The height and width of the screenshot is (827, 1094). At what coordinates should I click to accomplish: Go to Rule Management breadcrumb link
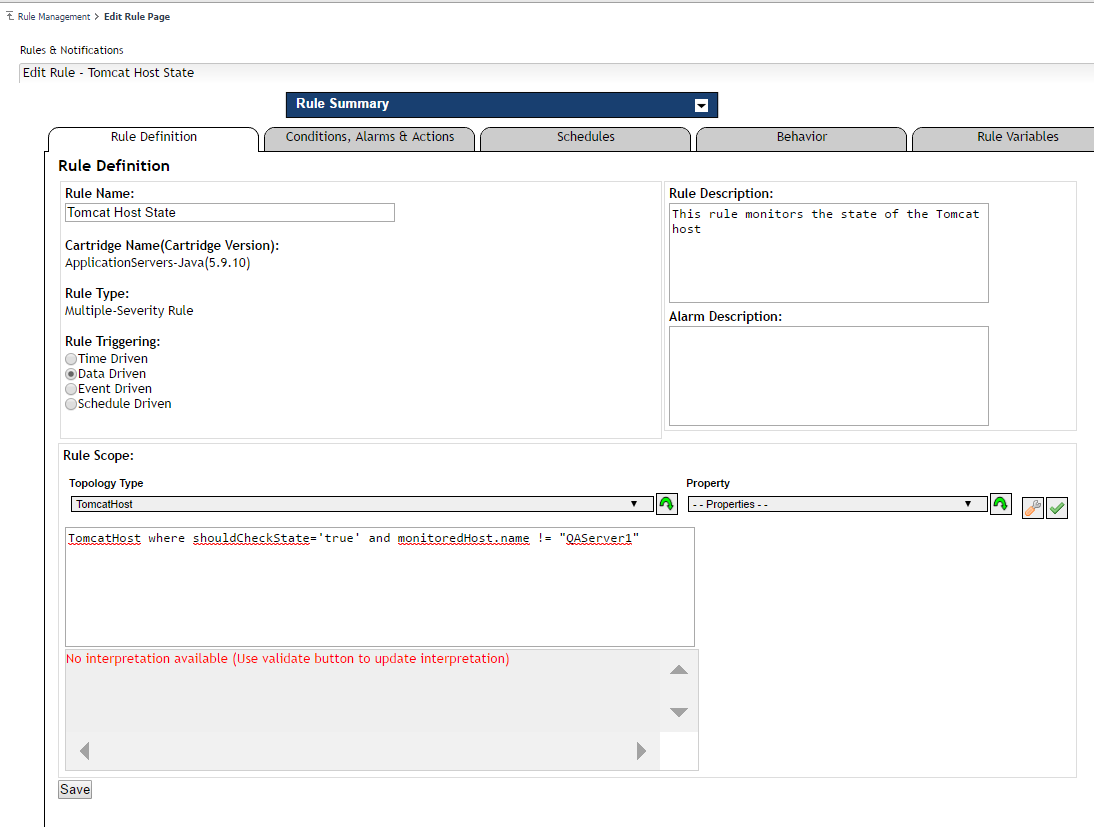54,17
